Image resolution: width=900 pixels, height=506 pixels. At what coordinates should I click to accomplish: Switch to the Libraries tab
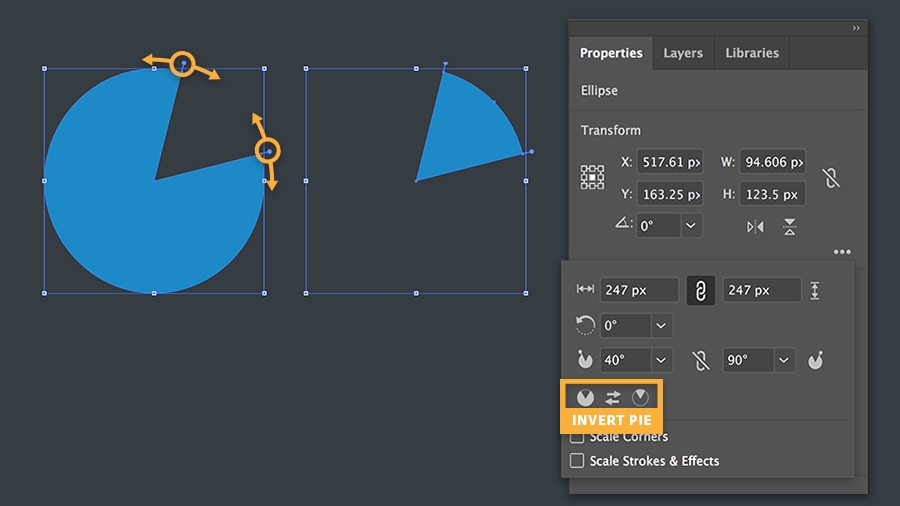point(752,53)
